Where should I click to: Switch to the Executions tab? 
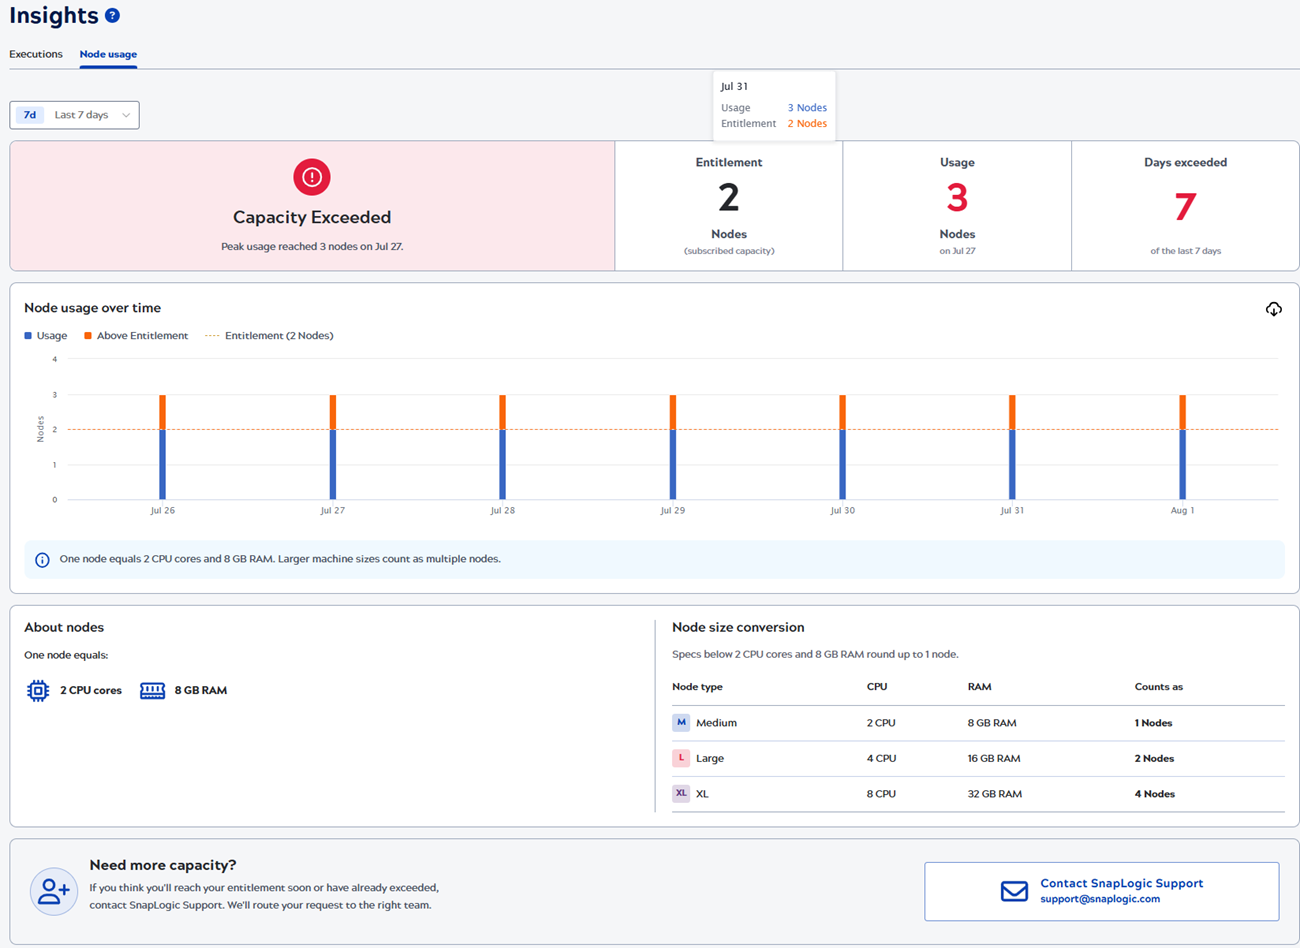click(36, 54)
